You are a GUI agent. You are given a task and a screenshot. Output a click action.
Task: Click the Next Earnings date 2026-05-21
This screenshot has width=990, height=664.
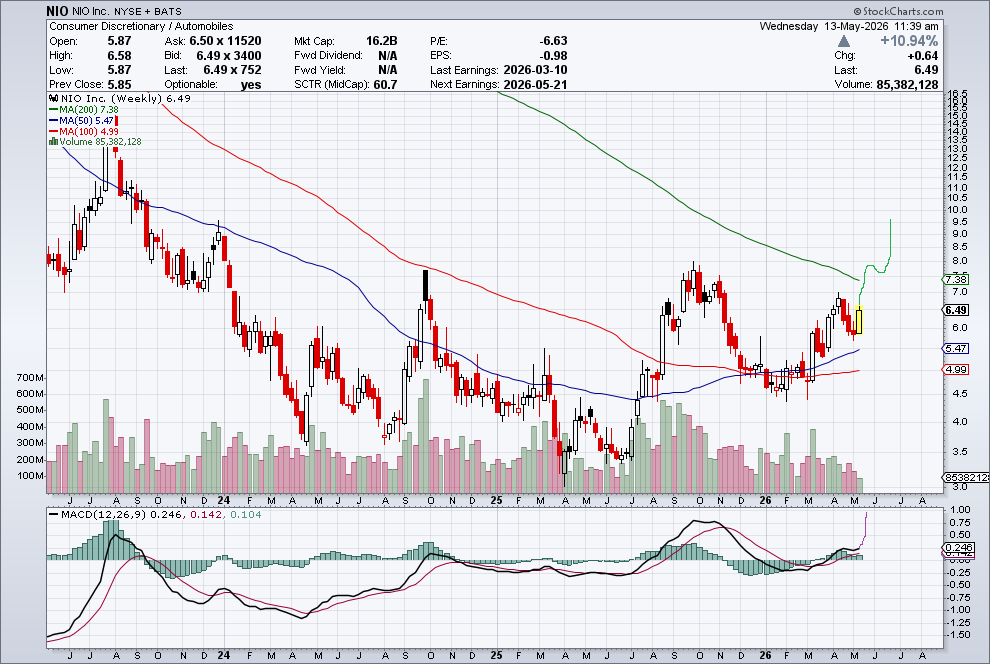point(535,85)
